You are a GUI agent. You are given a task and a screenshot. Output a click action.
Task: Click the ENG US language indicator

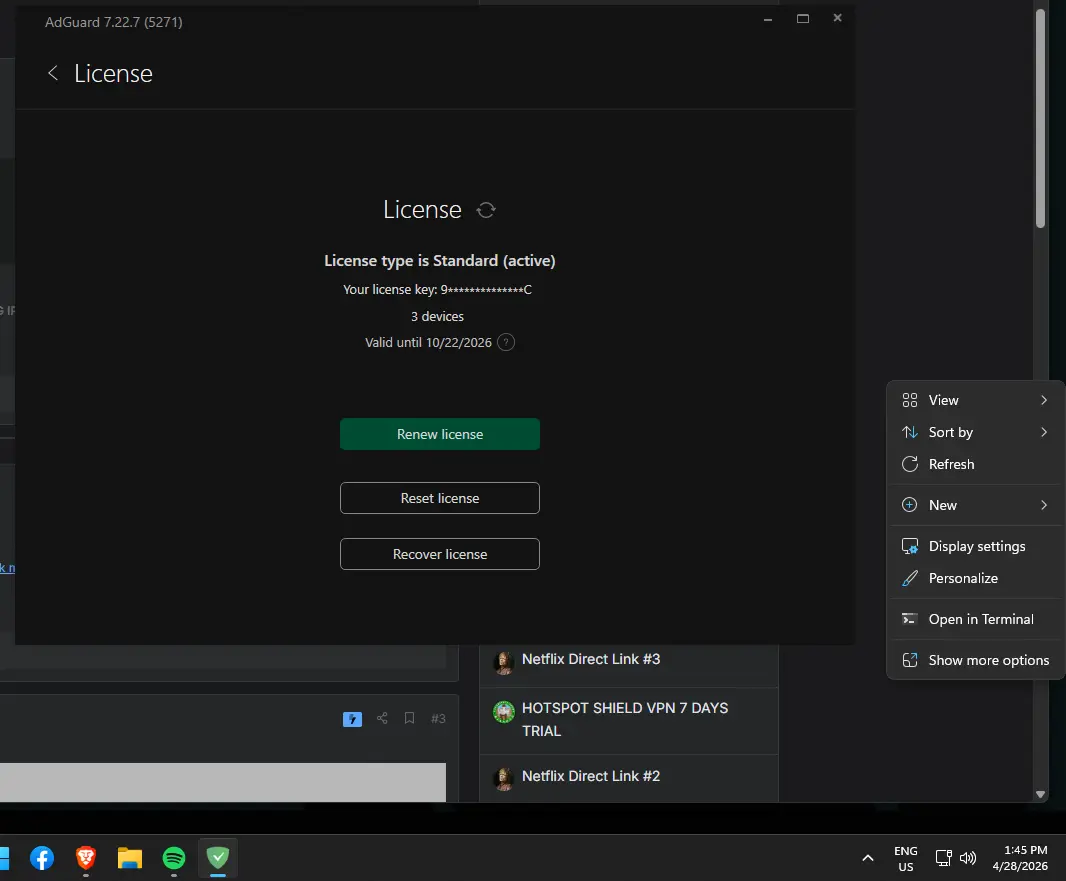[906, 859]
